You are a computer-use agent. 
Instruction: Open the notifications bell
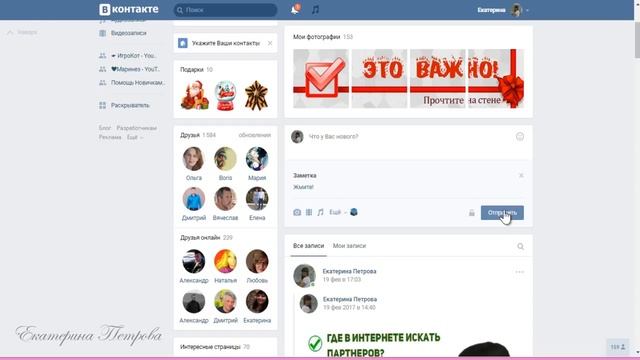tap(295, 9)
